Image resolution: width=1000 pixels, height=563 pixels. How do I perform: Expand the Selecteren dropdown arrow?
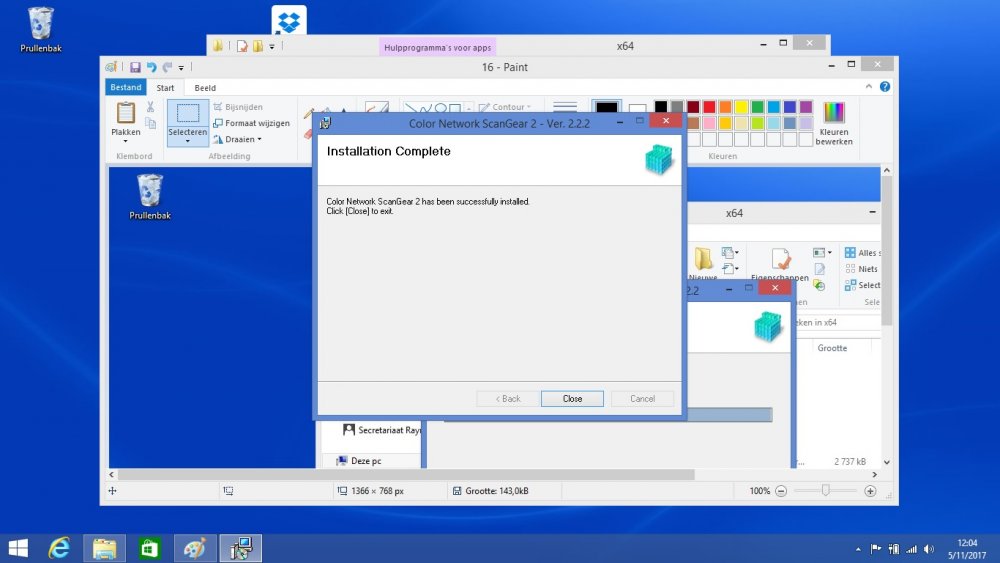[x=187, y=142]
